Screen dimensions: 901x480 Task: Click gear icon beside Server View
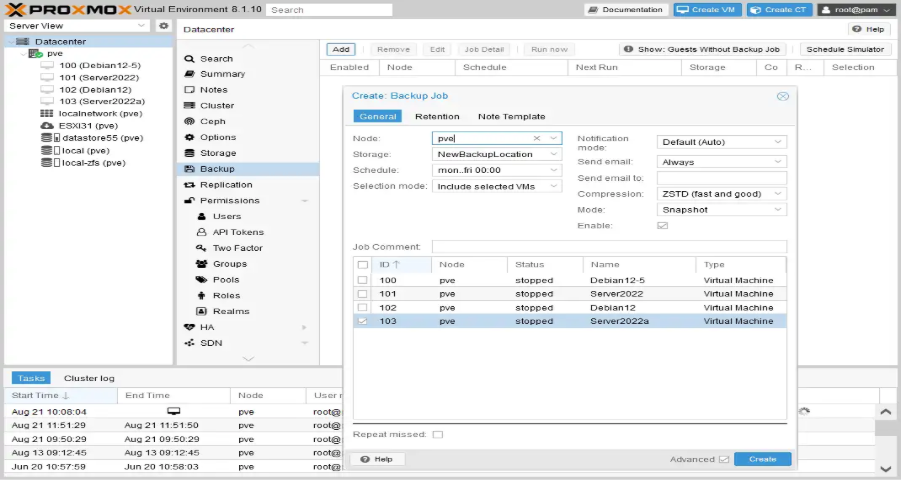[164, 26]
